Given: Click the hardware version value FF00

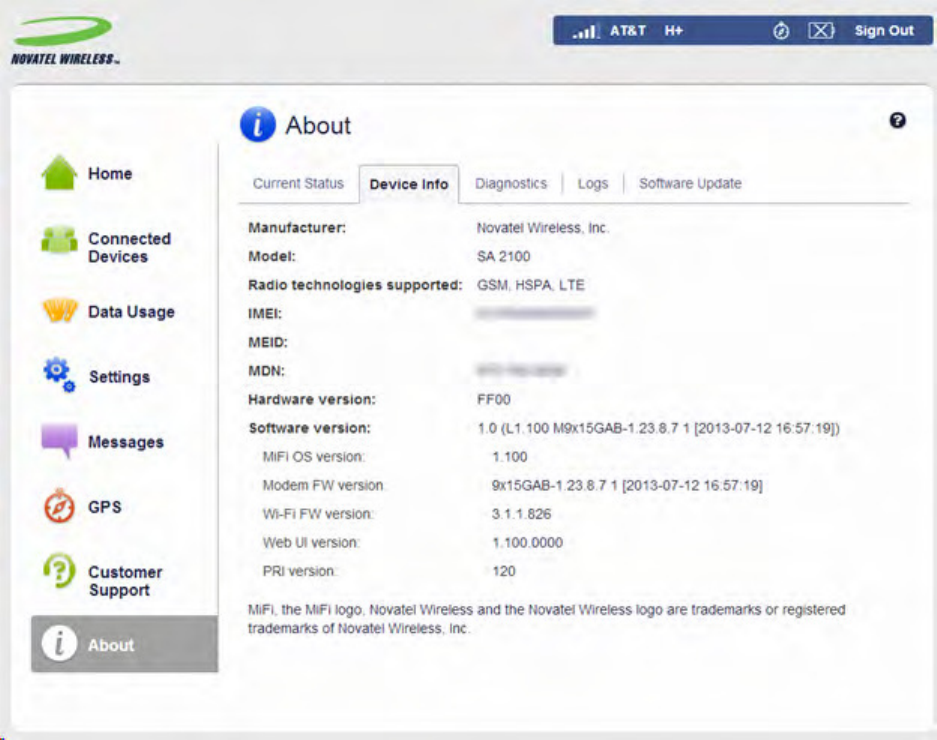Looking at the screenshot, I should tap(494, 399).
